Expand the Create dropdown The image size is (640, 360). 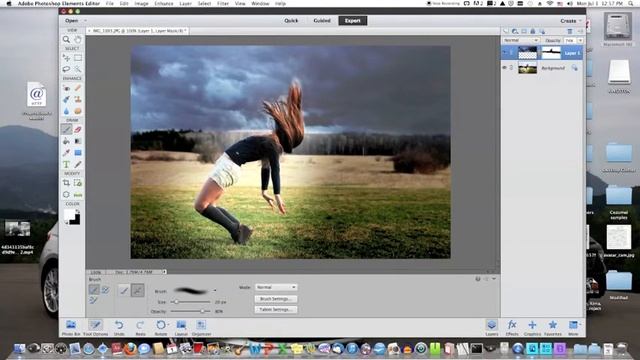tap(571, 20)
